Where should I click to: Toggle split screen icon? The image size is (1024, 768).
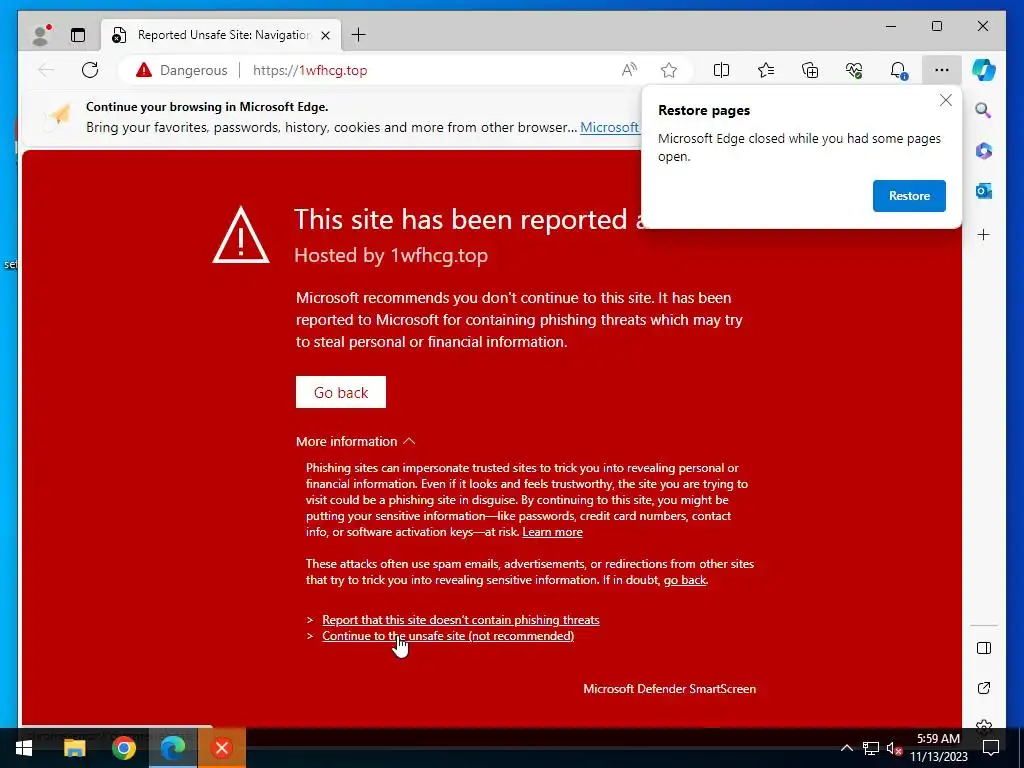(721, 70)
